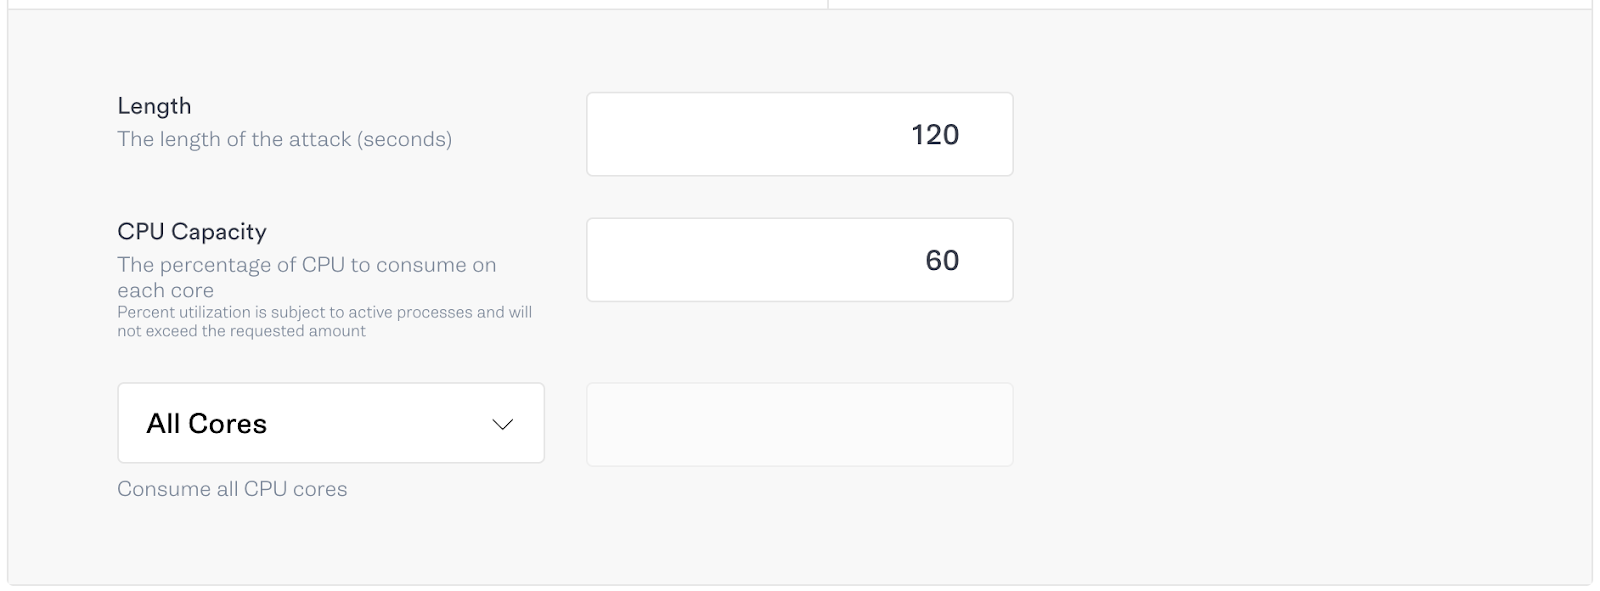Click the percent utilization disclaimer text
1600x591 pixels.
point(325,322)
